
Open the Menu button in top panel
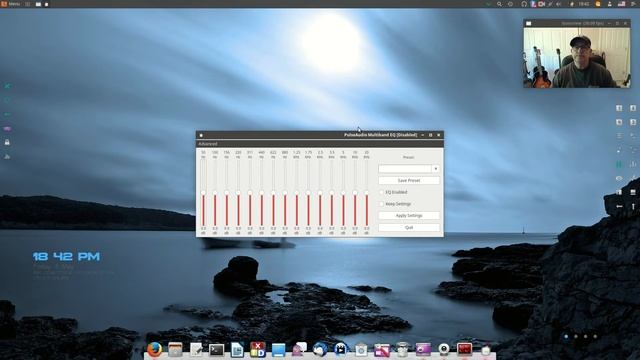(11, 4)
